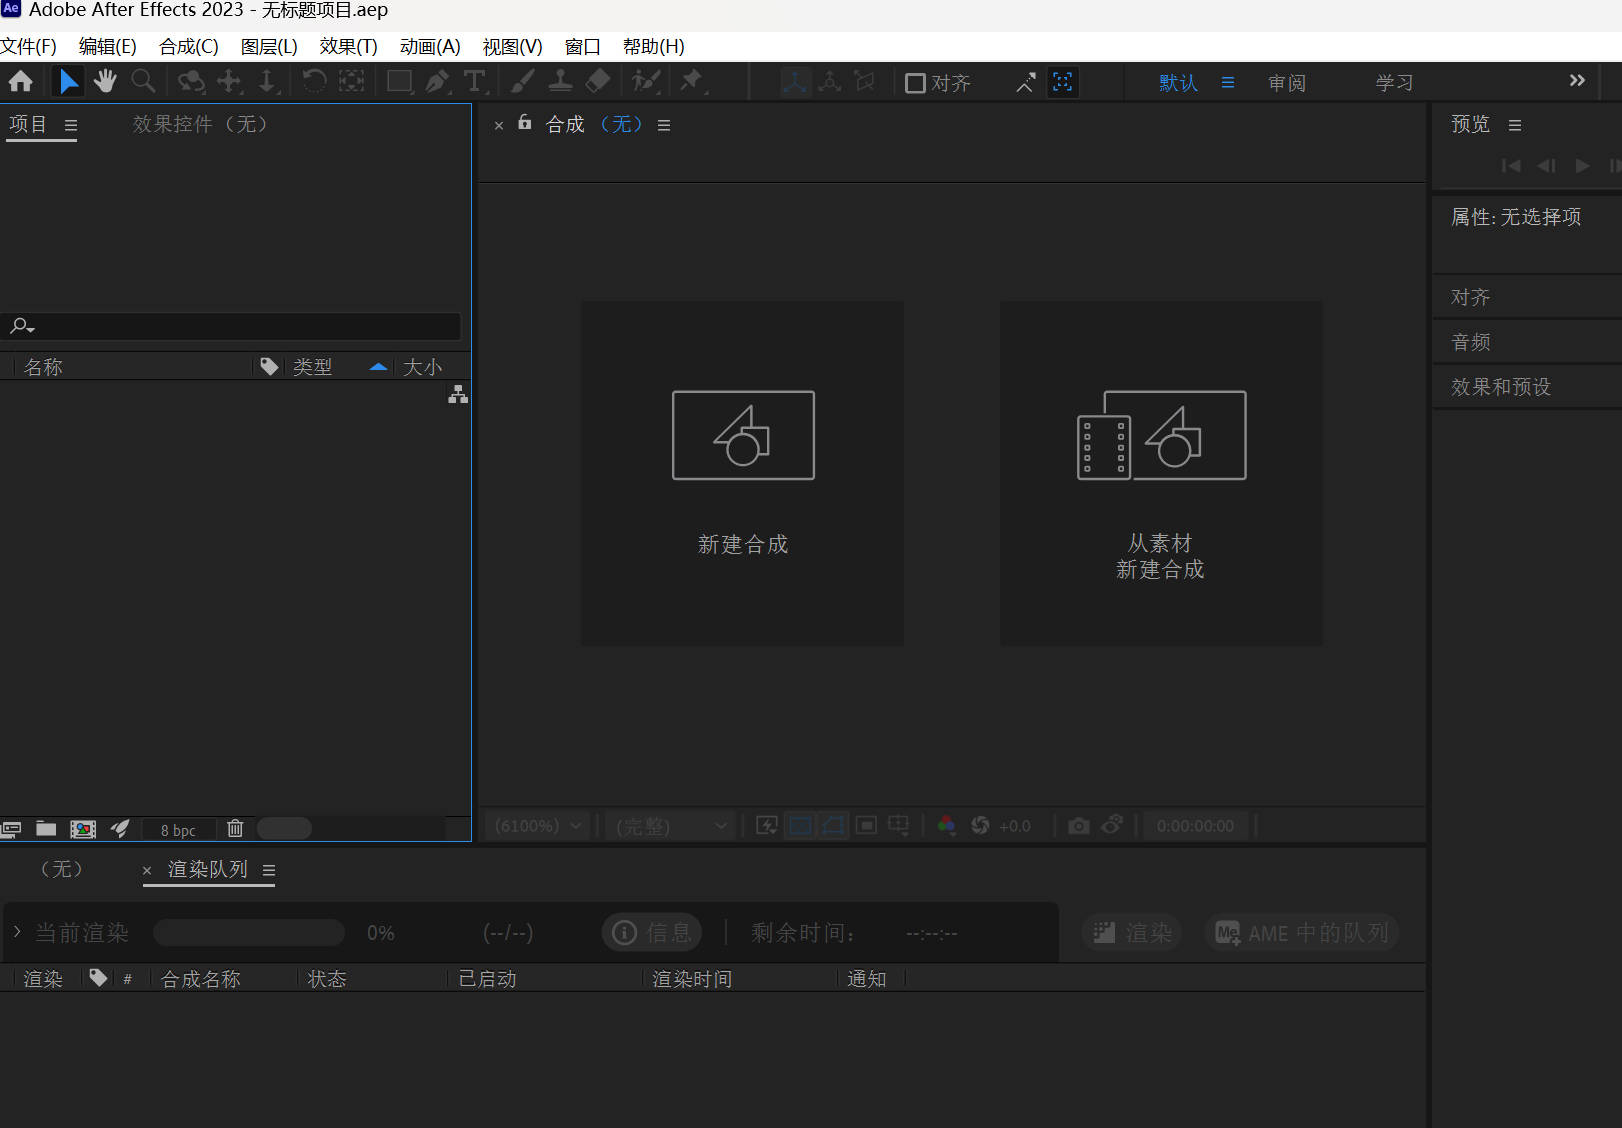Select the Pen tool
The image size is (1622, 1128).
coord(437,82)
